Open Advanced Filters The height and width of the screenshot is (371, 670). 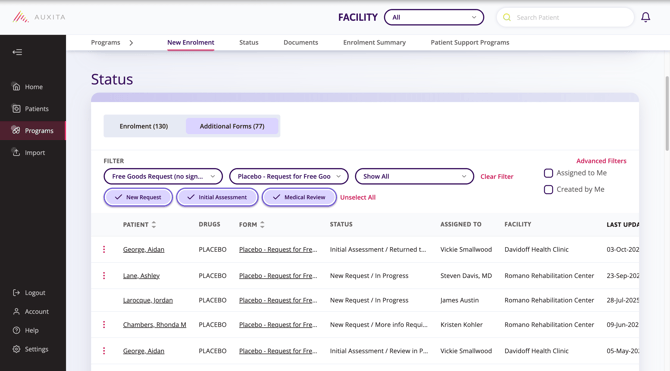coord(601,161)
